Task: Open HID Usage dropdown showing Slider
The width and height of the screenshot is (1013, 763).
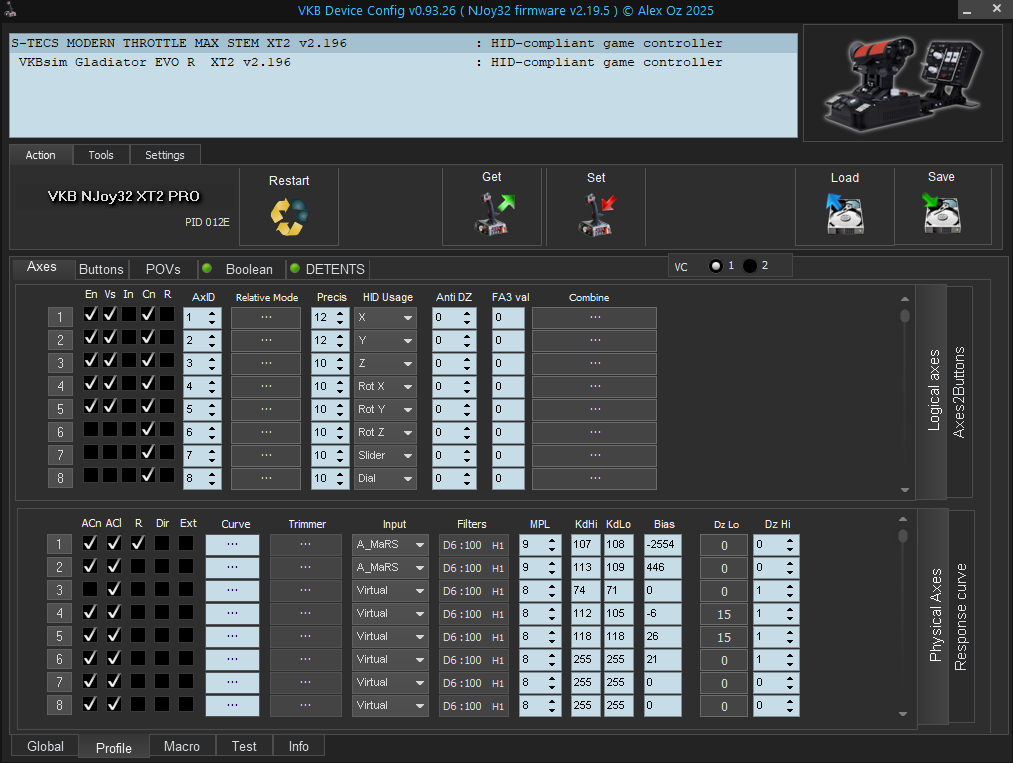Action: (385, 455)
